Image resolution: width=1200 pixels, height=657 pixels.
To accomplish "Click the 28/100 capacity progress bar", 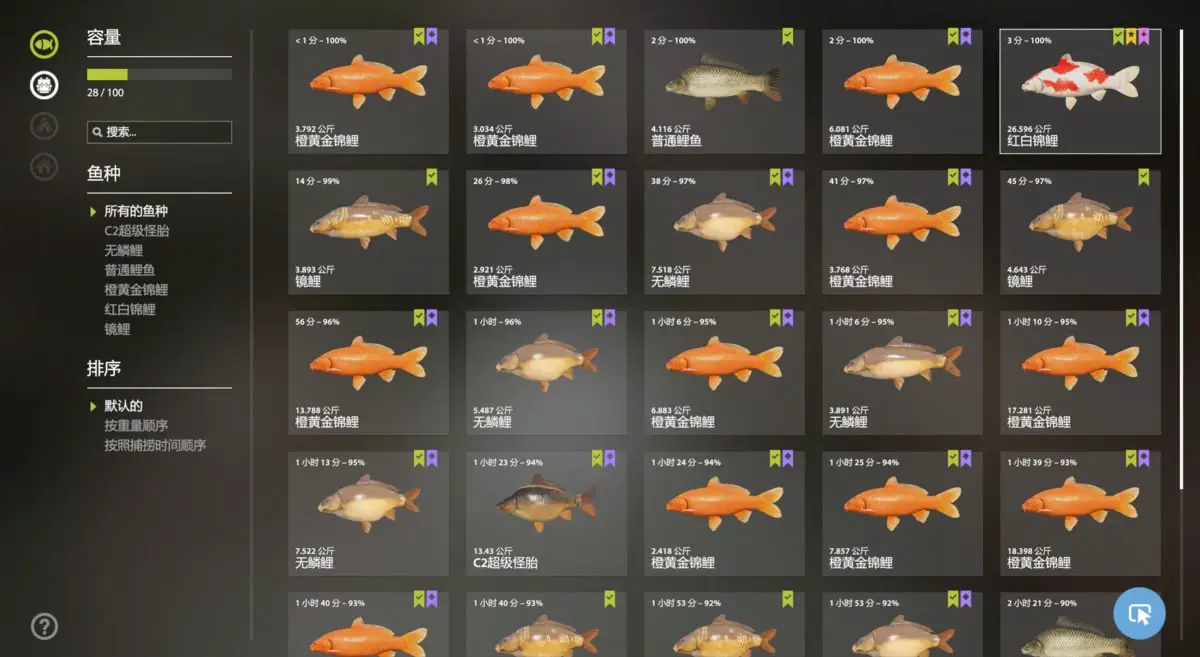I will pos(159,74).
